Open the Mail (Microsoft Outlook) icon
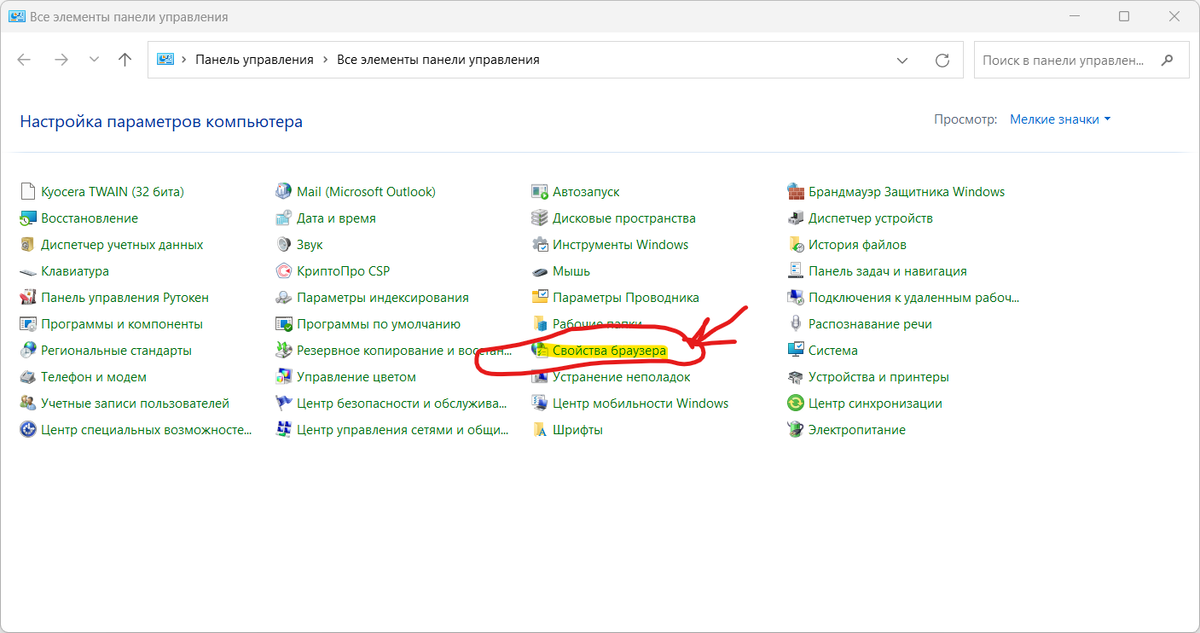 (284, 191)
